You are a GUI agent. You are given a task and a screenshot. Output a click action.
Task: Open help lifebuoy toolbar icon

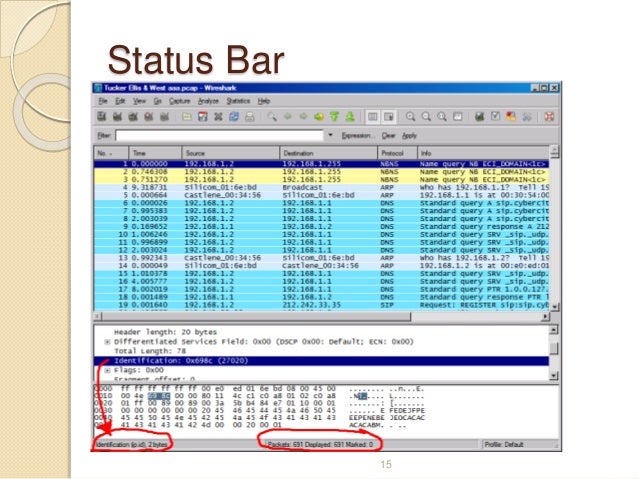pos(549,117)
